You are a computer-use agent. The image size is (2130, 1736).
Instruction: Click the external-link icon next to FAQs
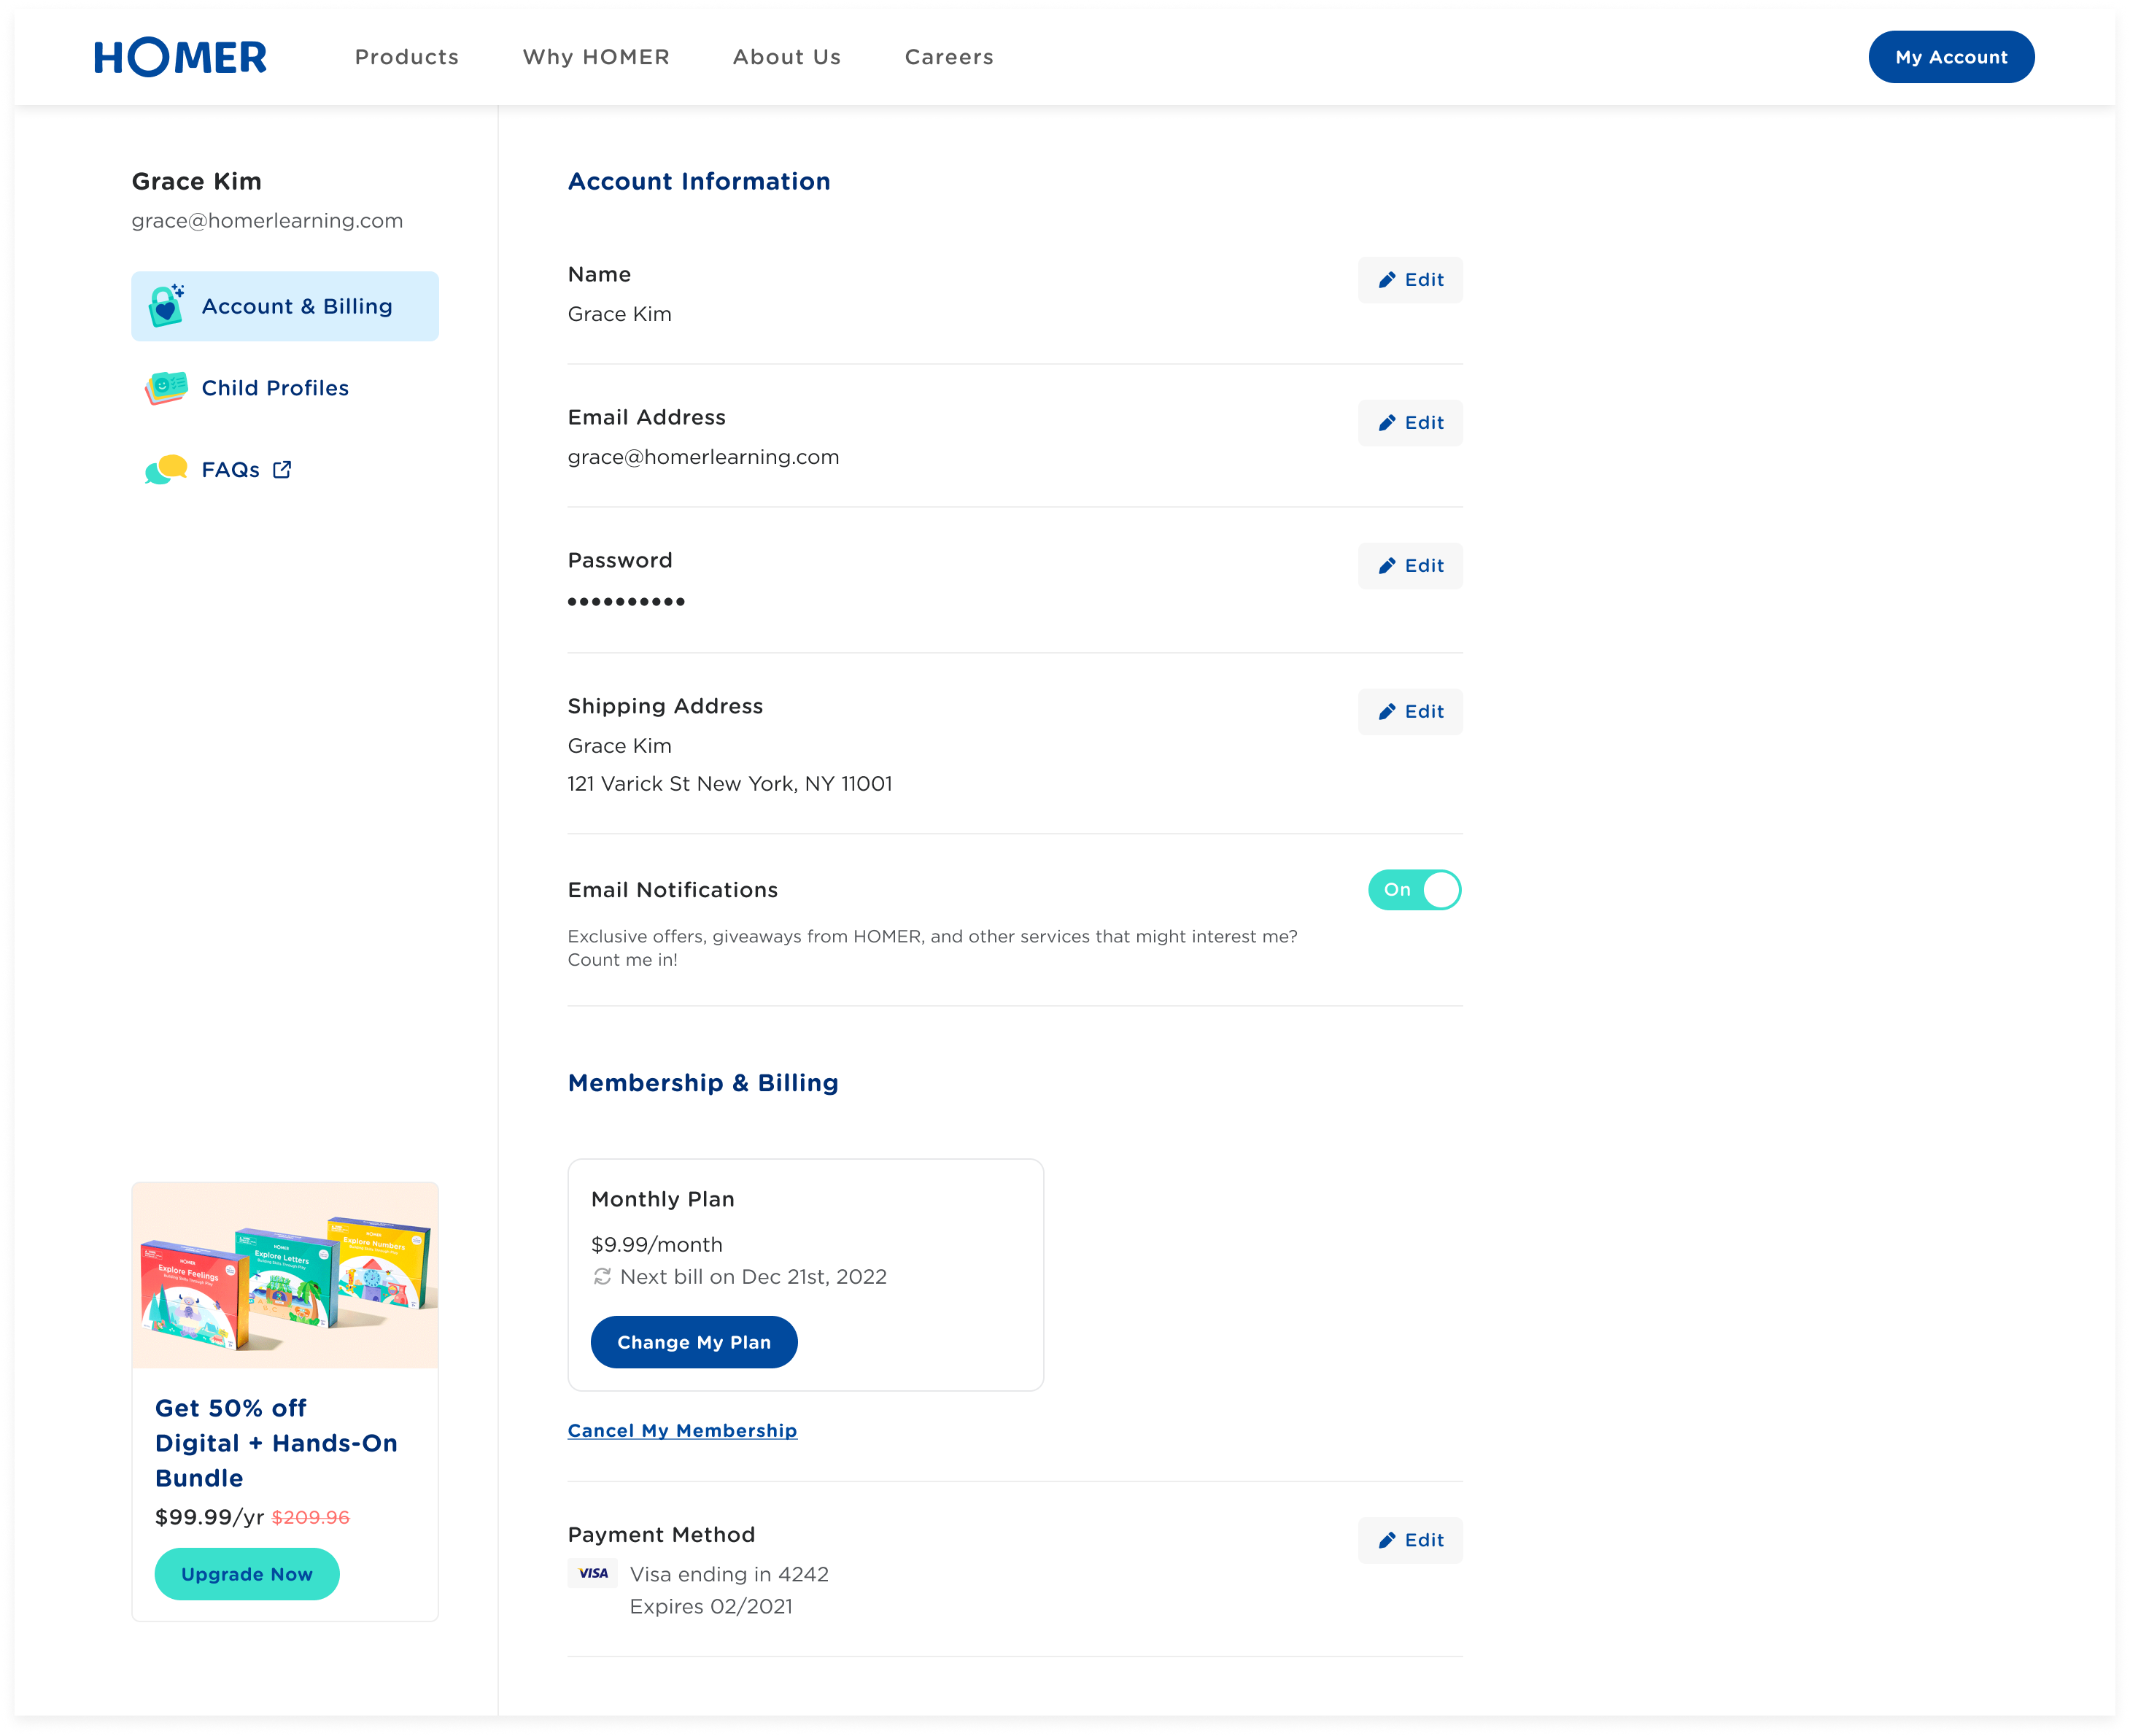tap(283, 469)
